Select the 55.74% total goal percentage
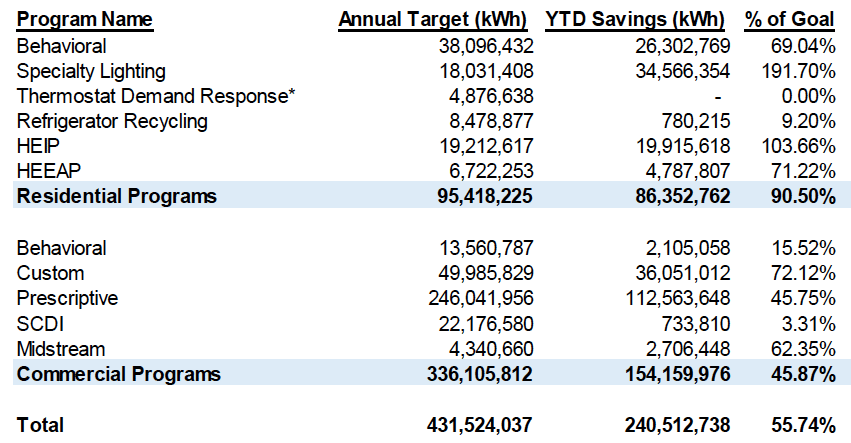The height and width of the screenshot is (443, 851). 804,425
